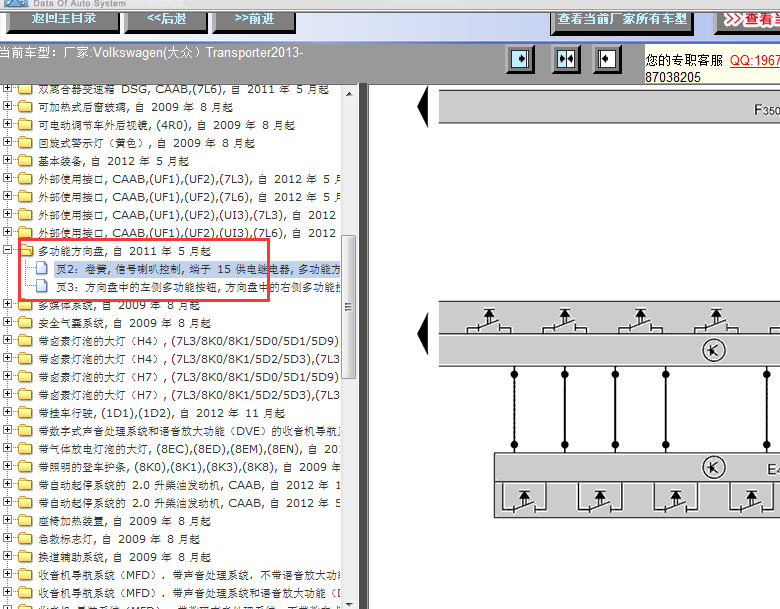Image resolution: width=780 pixels, height=609 pixels.
Task: Click folder icon of 可加热式后窗玻璃
Action: (x=25, y=106)
